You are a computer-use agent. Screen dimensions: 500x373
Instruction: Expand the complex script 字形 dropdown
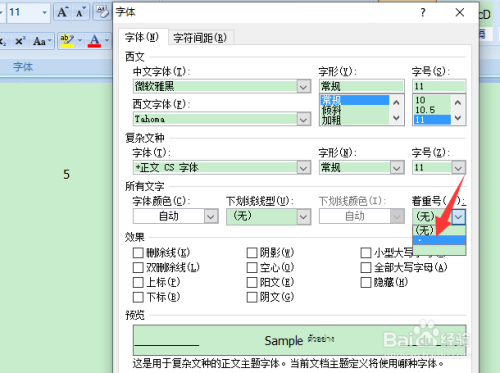pyautogui.click(x=397, y=168)
